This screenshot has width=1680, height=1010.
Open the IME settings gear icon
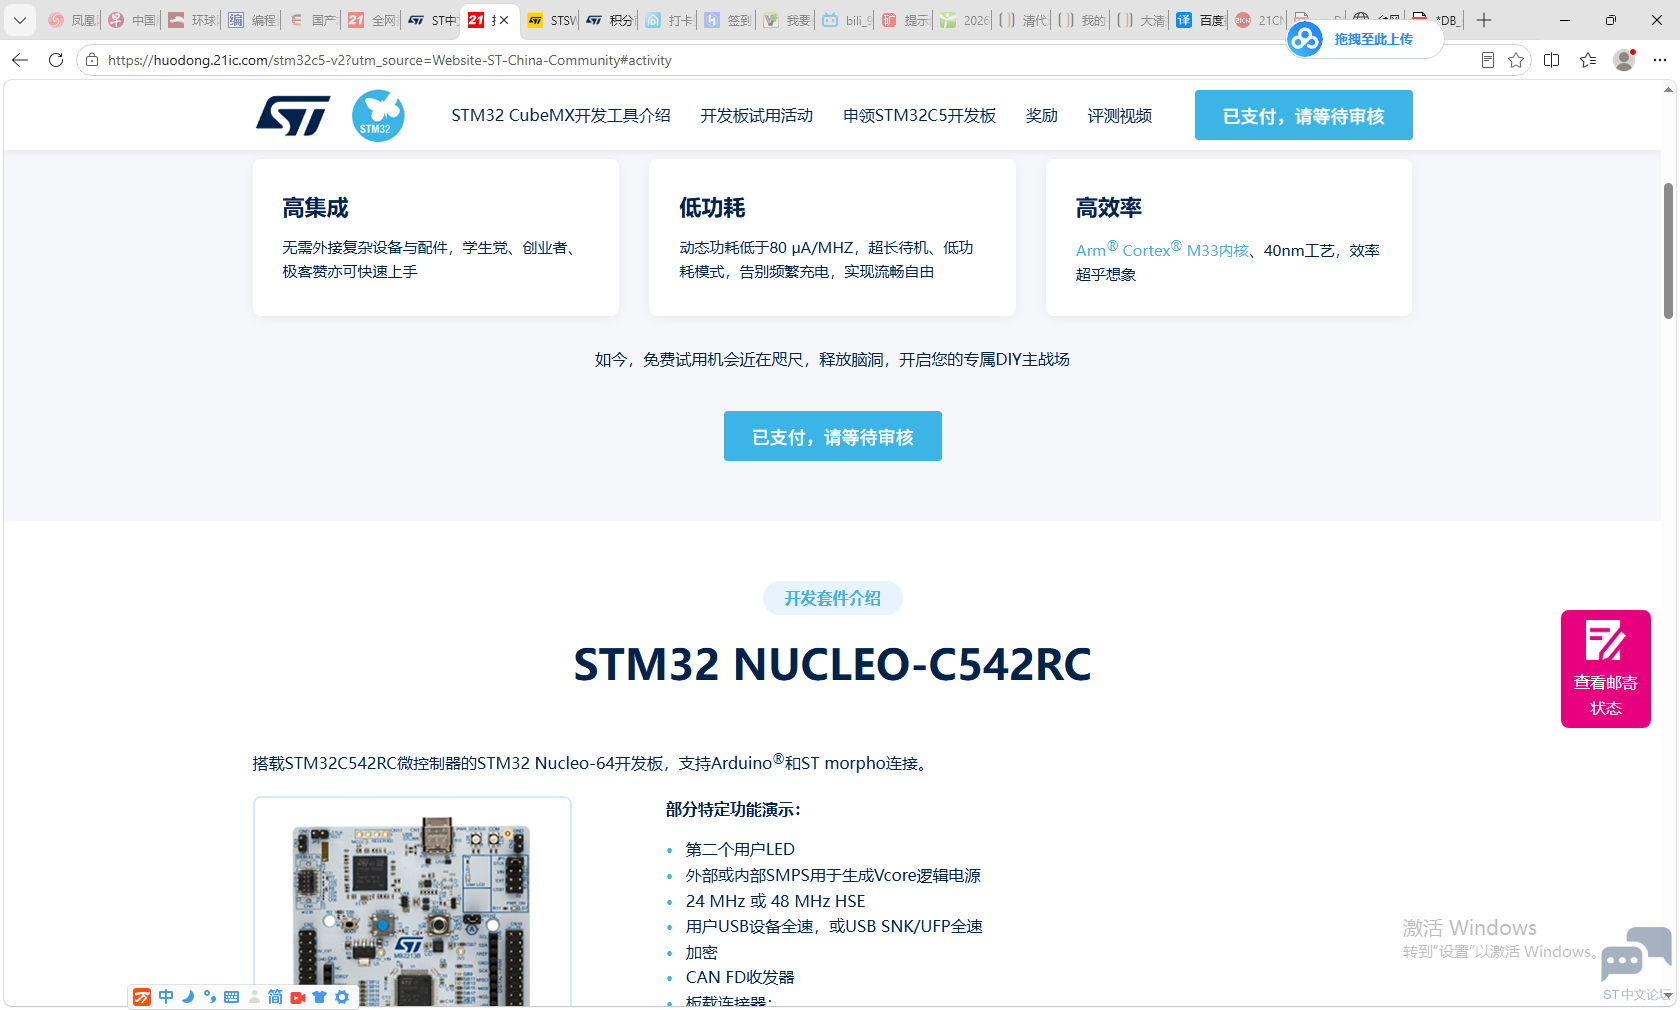click(342, 997)
